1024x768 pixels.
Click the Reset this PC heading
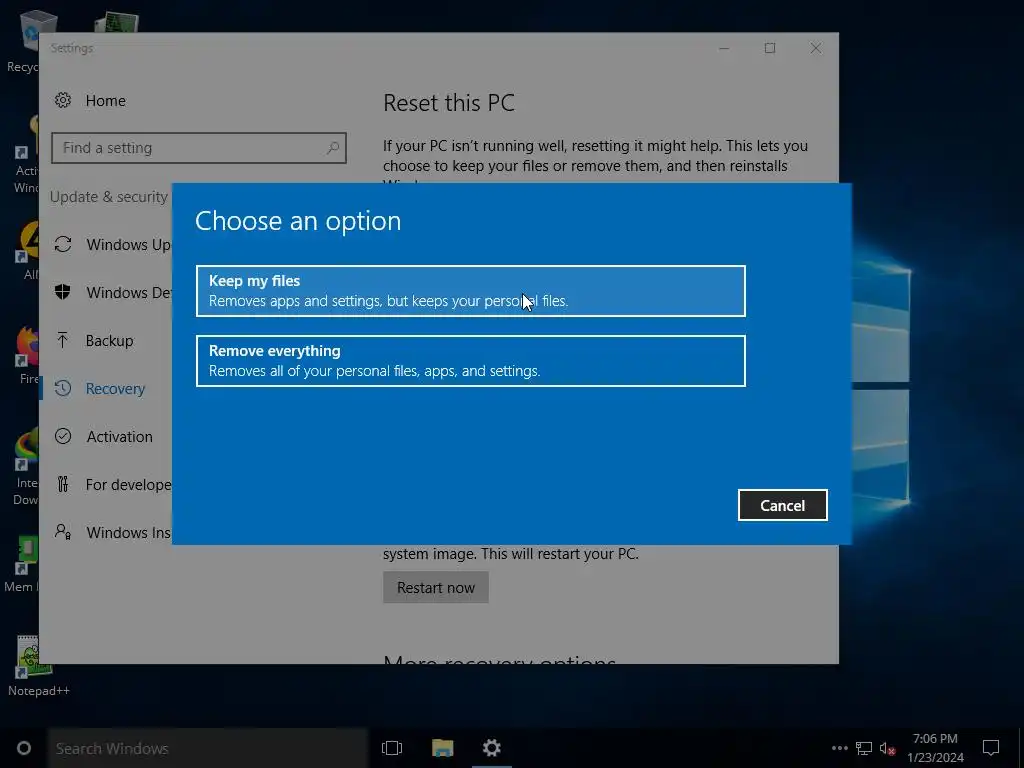pyautogui.click(x=449, y=103)
